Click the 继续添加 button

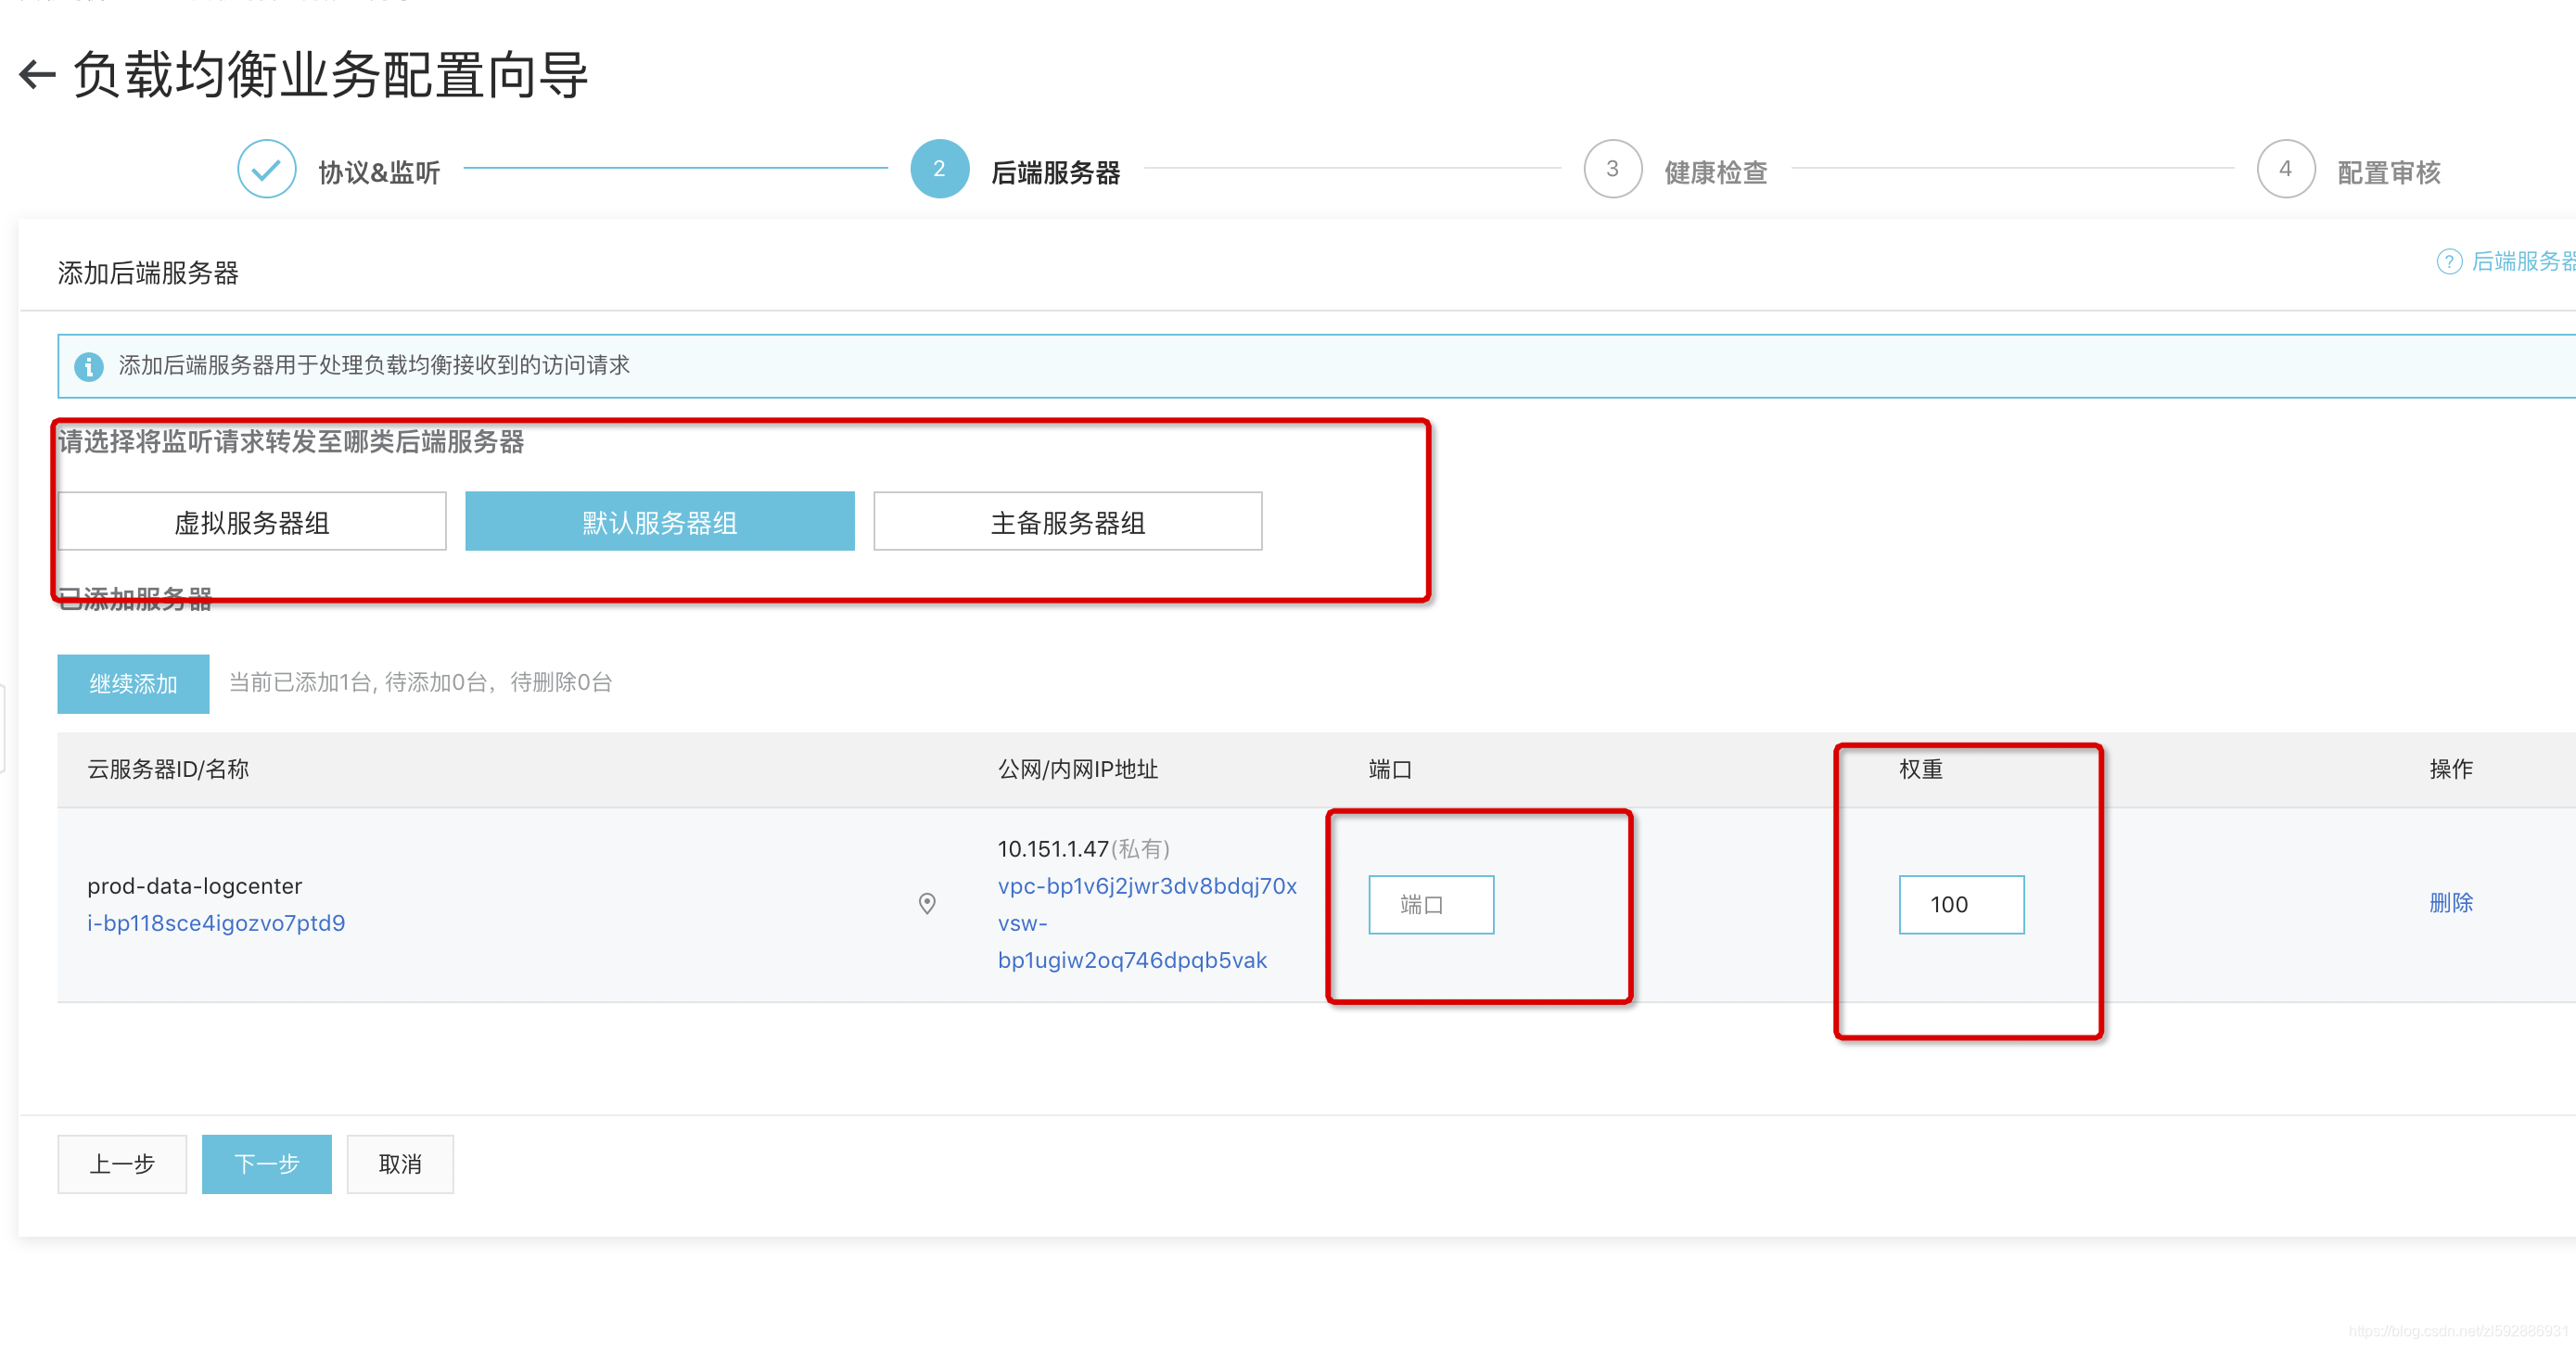click(x=133, y=683)
